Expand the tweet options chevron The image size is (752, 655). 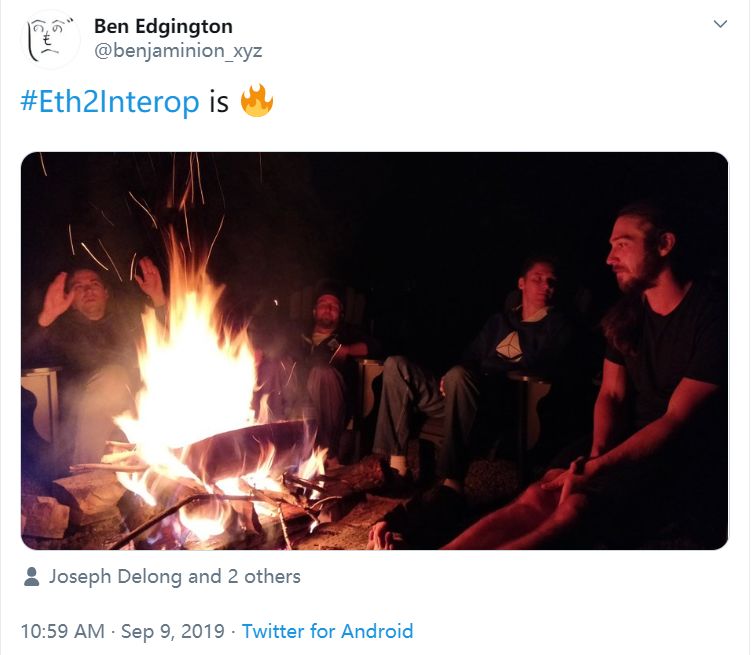click(720, 24)
